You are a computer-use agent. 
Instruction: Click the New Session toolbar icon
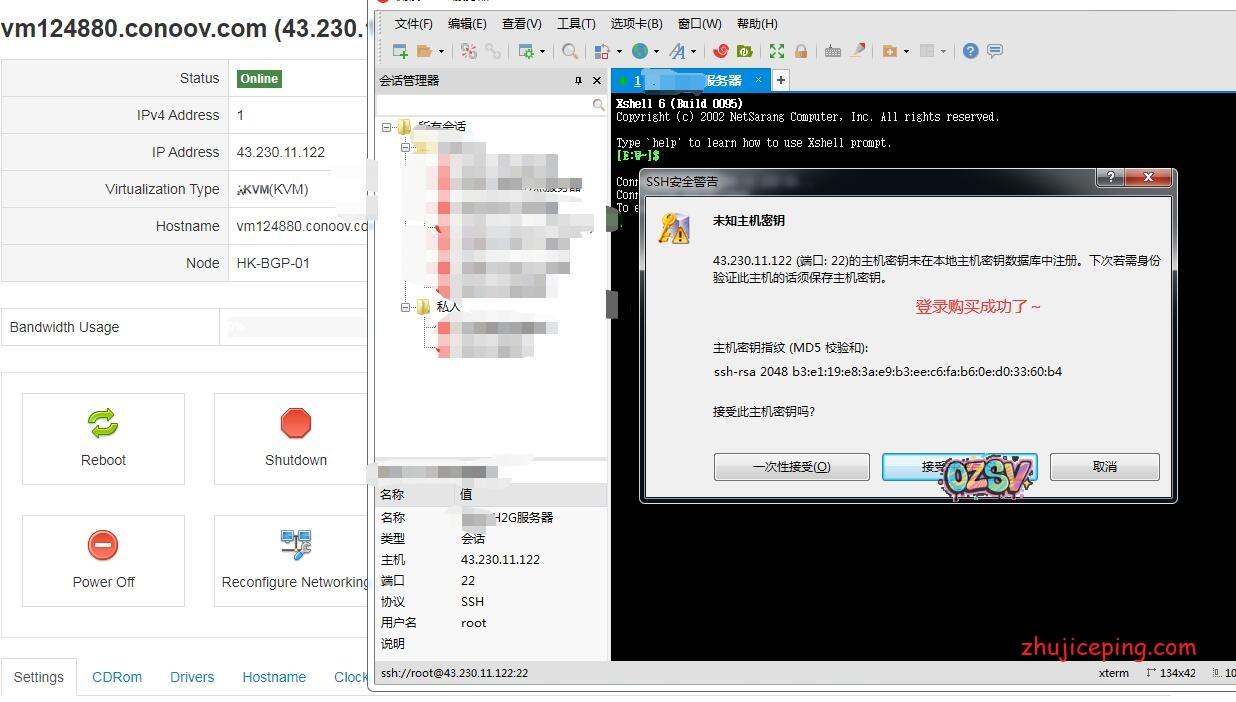[x=400, y=51]
